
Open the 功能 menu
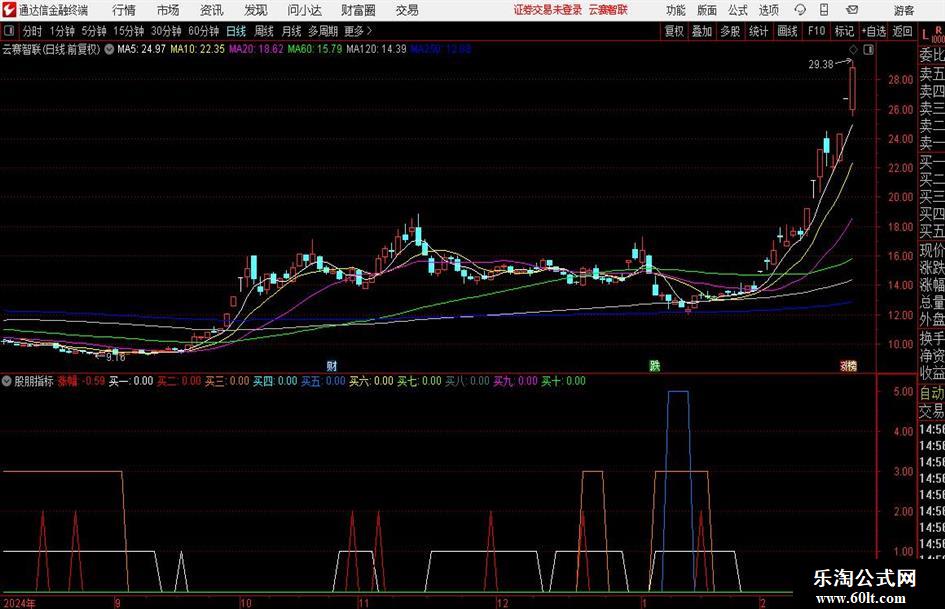coord(676,10)
